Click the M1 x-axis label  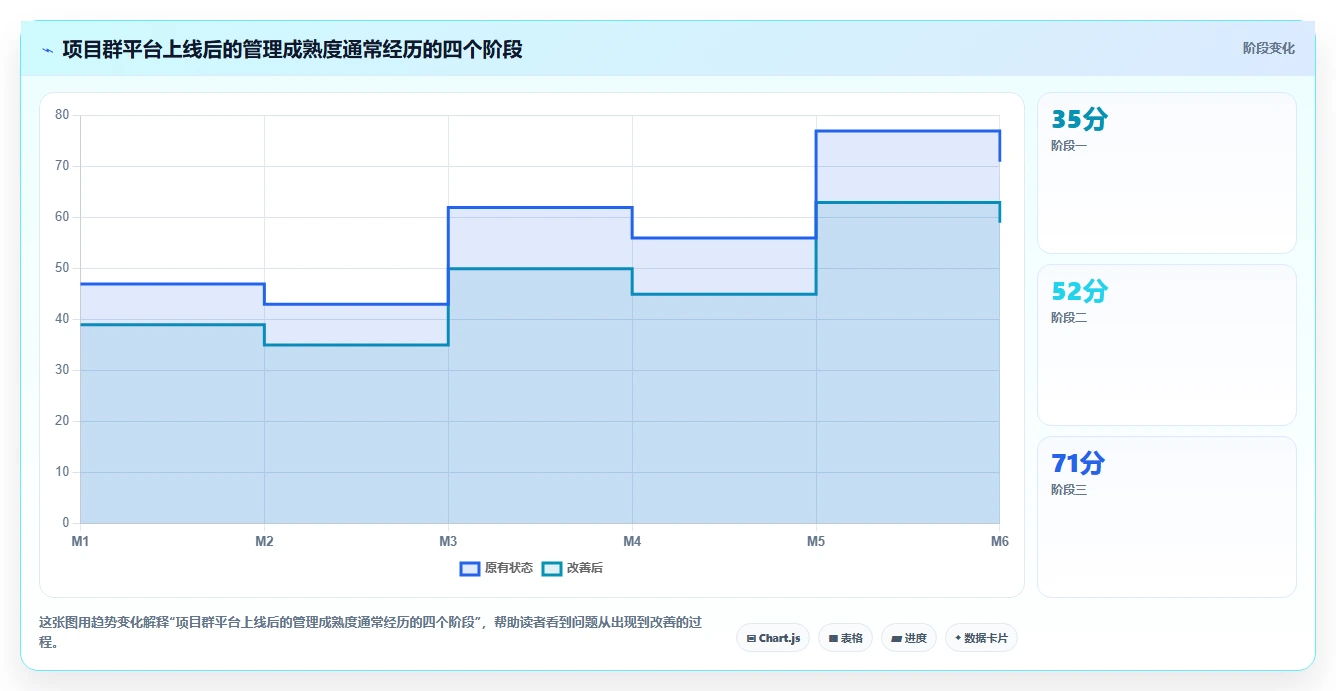pos(80,541)
